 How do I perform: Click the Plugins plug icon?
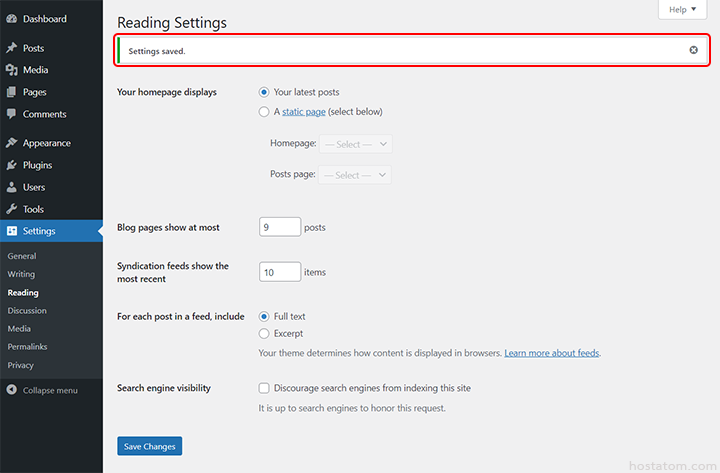pos(11,165)
